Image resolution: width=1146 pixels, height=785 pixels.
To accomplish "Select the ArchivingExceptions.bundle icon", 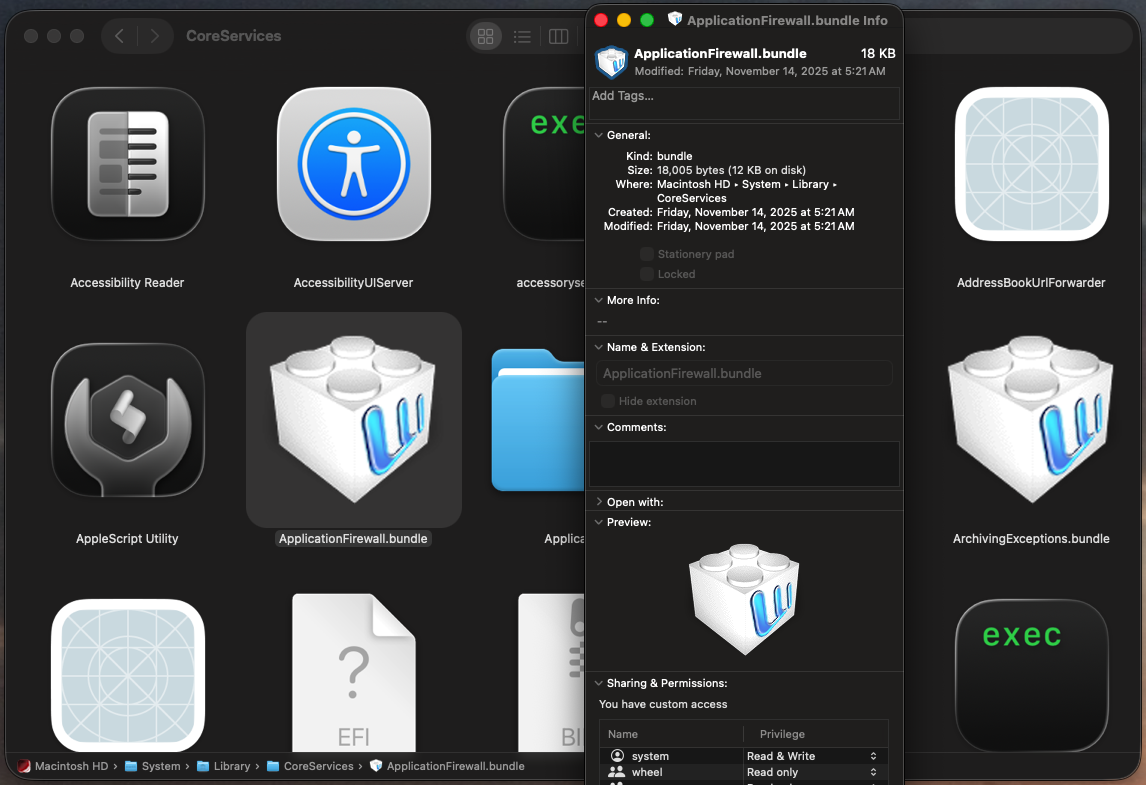I will tap(1031, 420).
